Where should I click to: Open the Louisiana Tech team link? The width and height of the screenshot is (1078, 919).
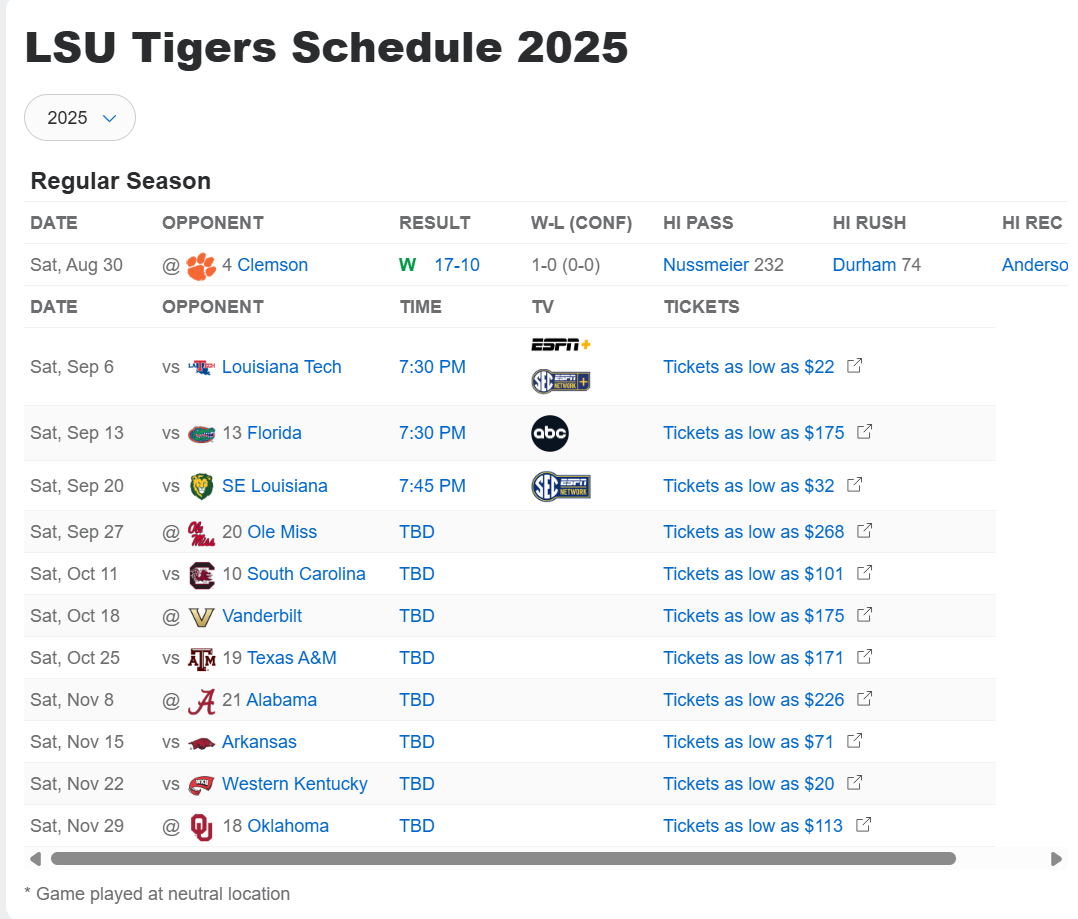(281, 367)
